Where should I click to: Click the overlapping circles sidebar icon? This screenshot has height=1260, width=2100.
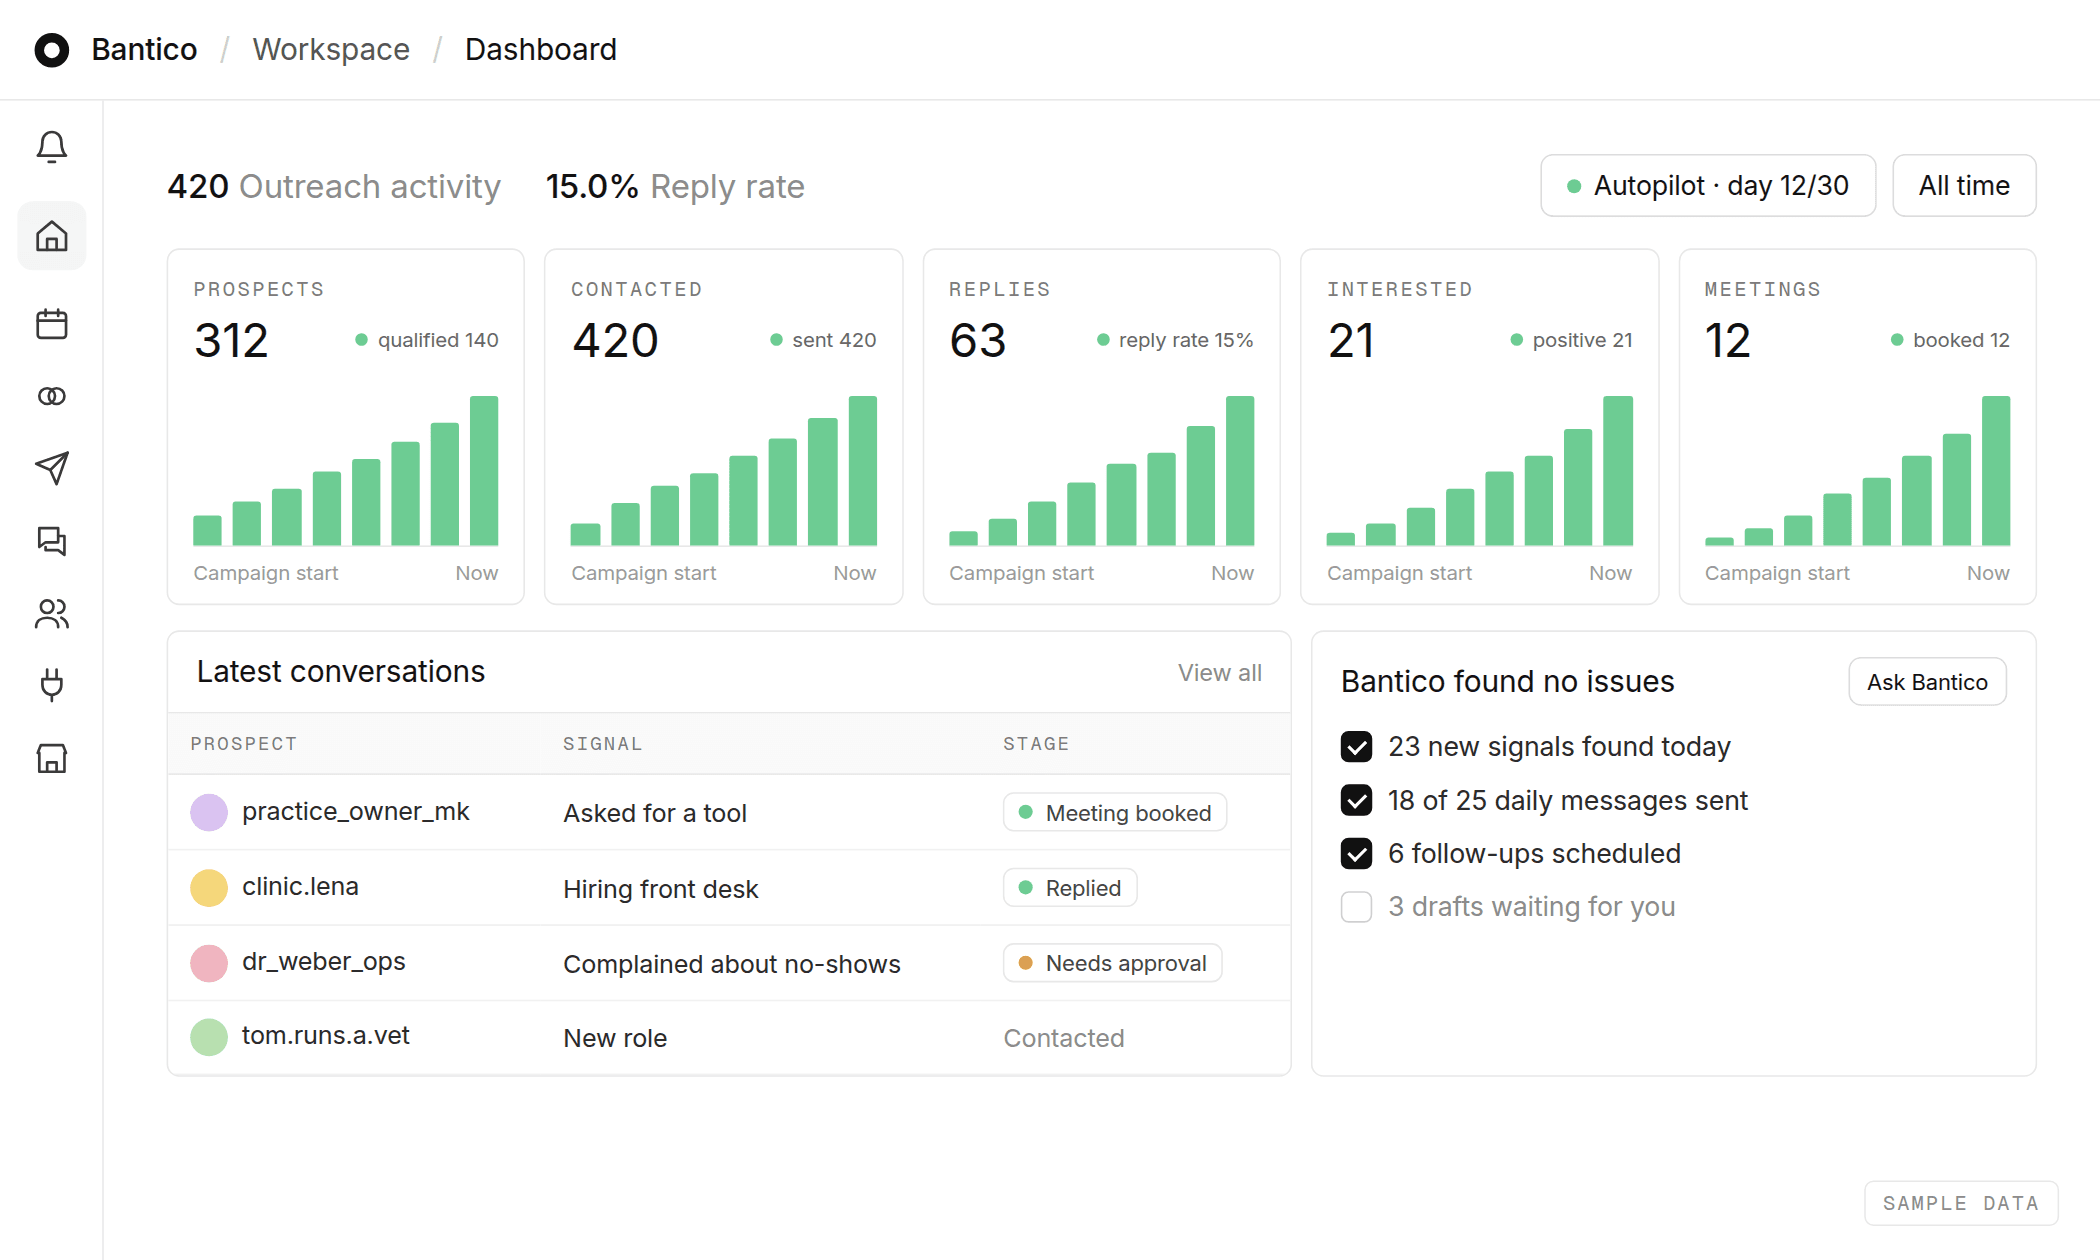(x=52, y=396)
